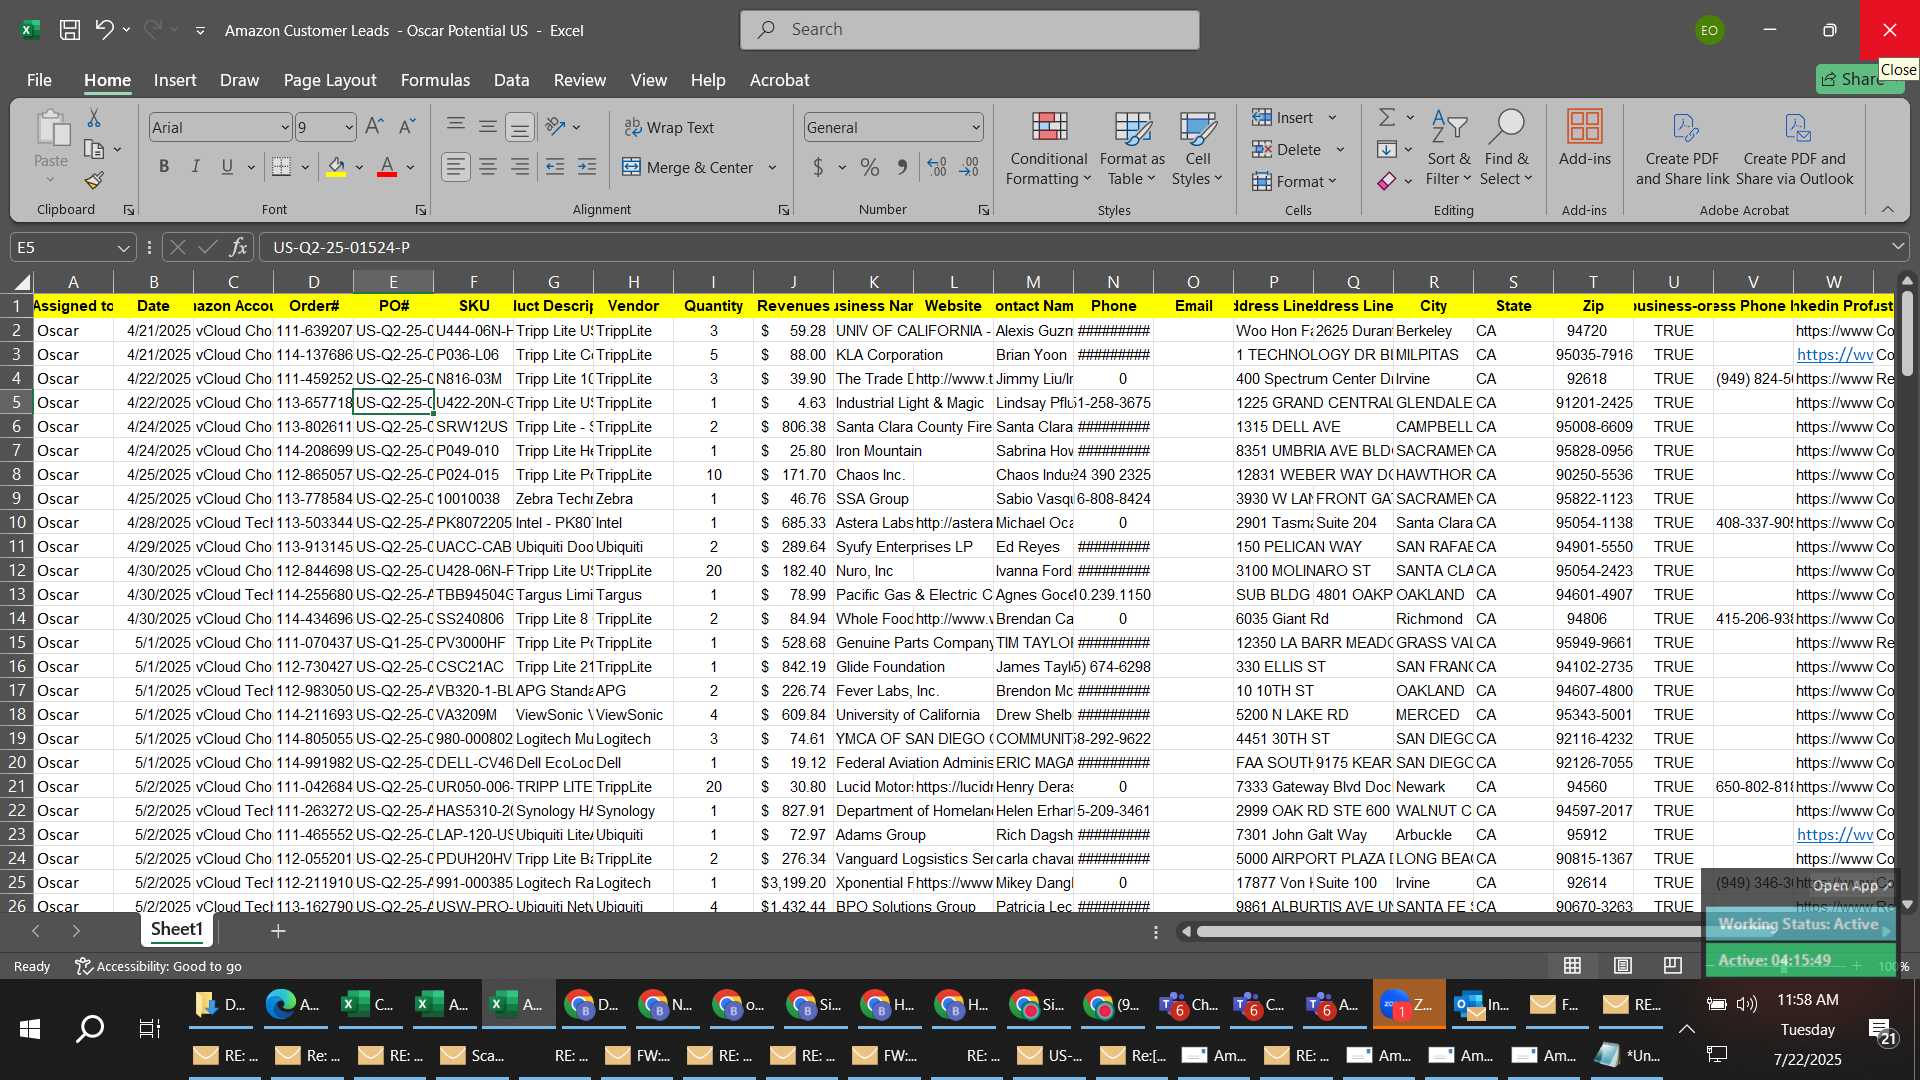Click Create PDF and Share via Outlook
The image size is (1920, 1080).
point(1795,149)
